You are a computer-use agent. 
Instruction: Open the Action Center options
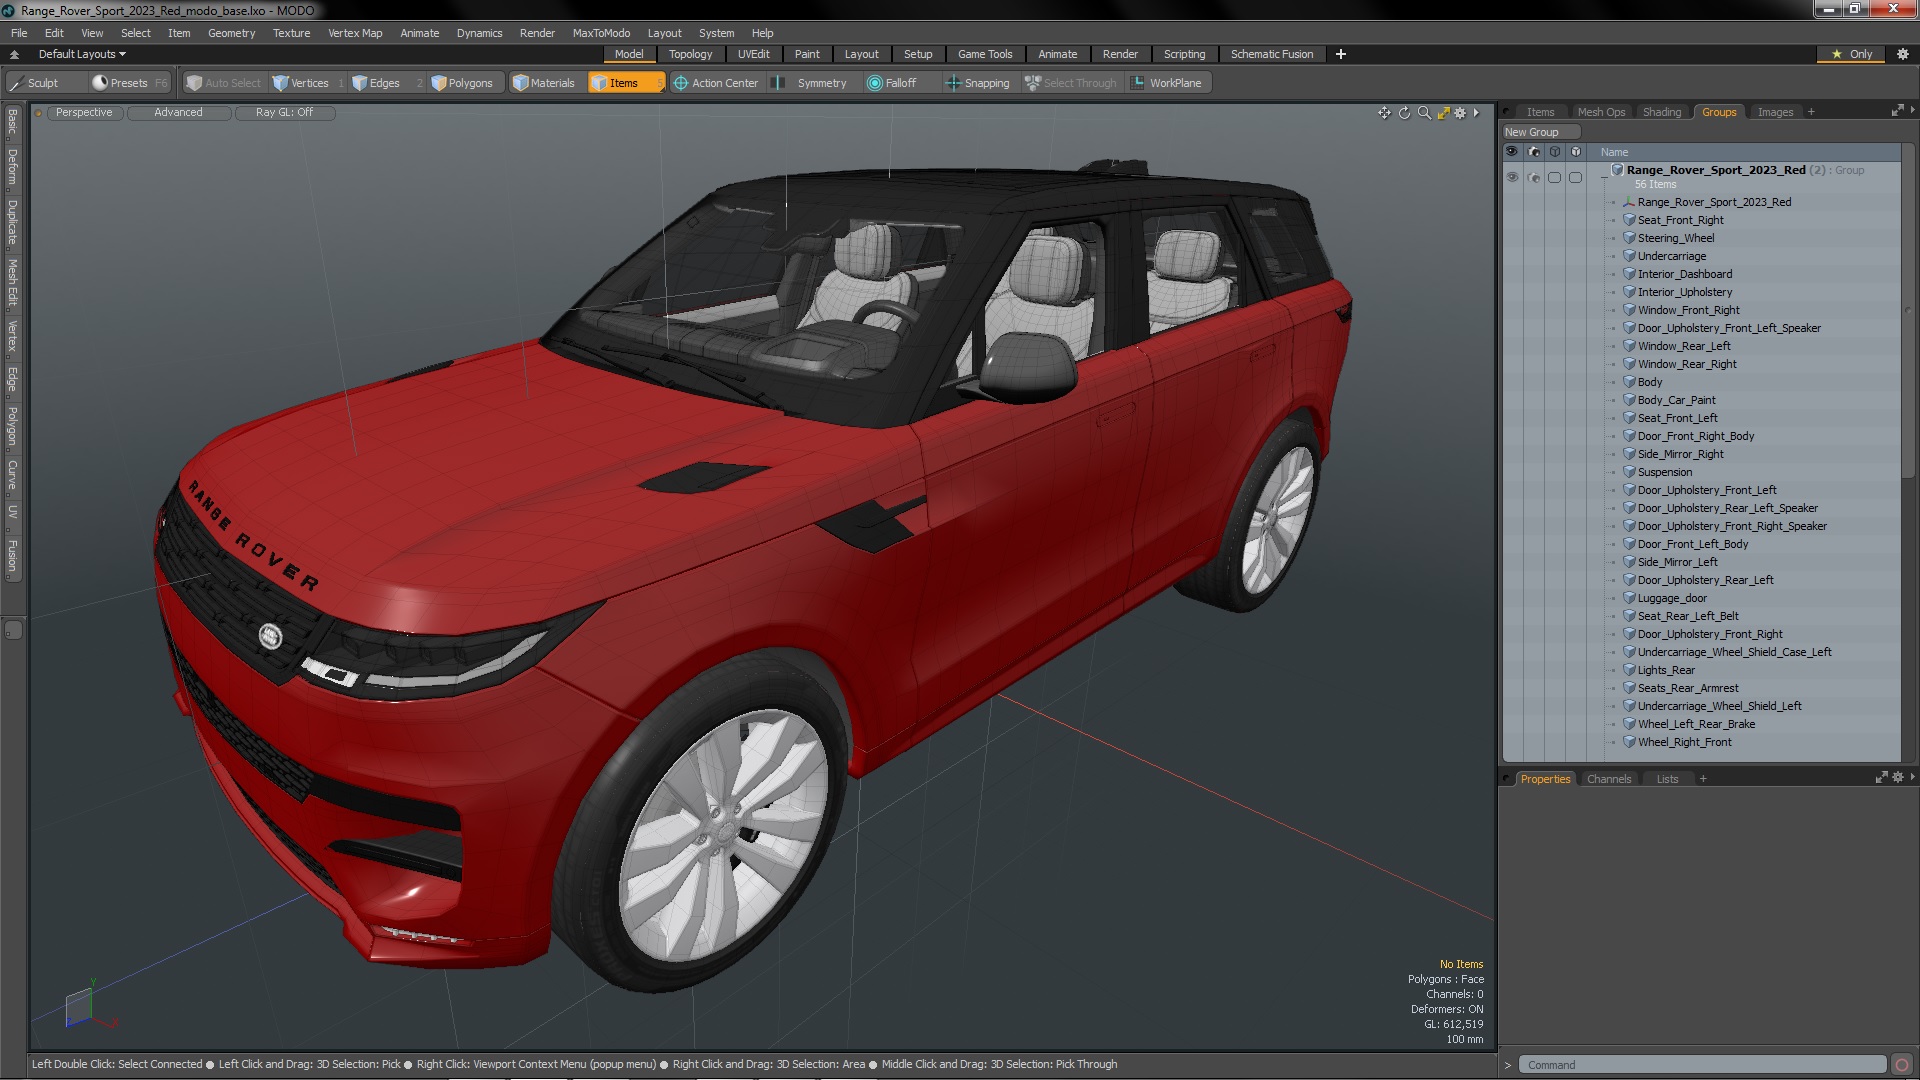716,83
